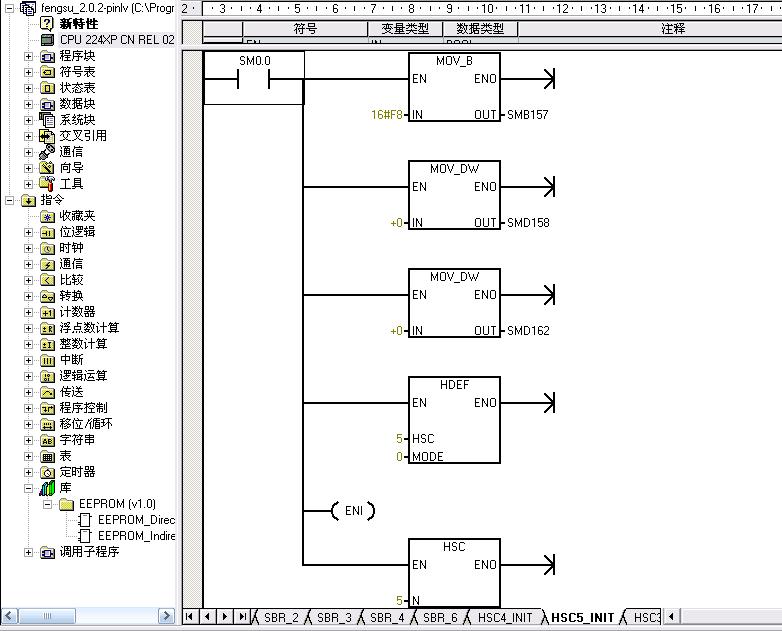
Task: Expand the 程序块 tree node
Action: (28, 56)
